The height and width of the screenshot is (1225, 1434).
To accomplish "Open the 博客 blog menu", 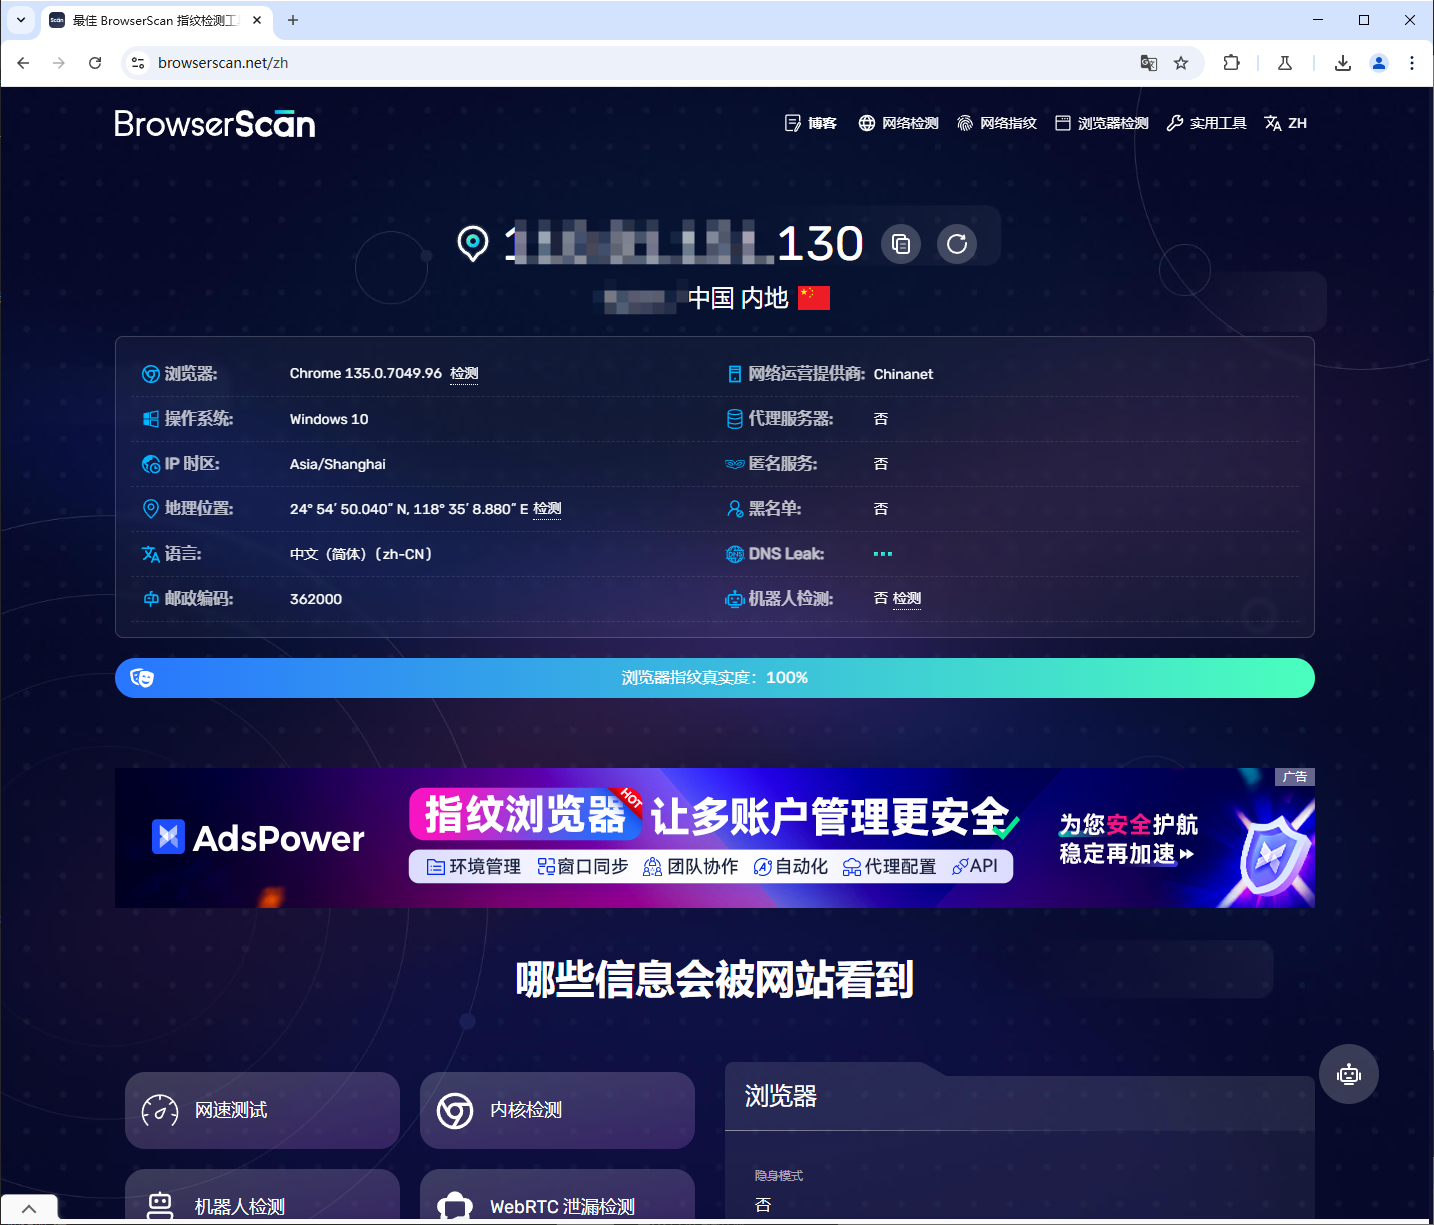I will click(811, 123).
